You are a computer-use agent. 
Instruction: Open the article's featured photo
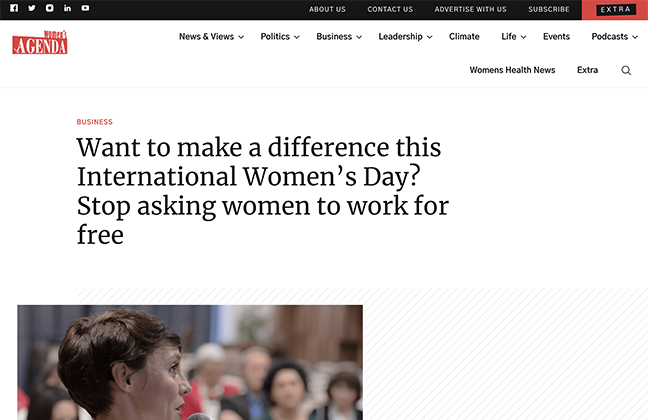tap(190, 363)
